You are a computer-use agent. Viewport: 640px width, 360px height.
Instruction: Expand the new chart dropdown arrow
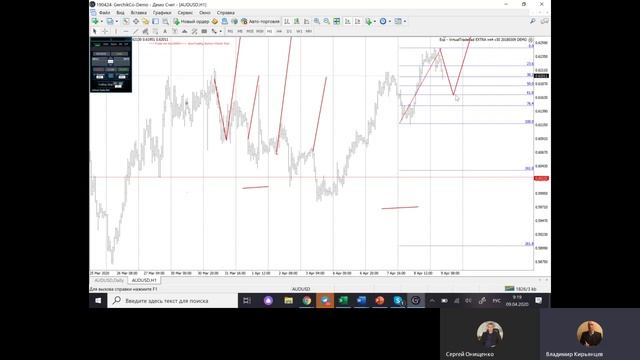[102, 21]
